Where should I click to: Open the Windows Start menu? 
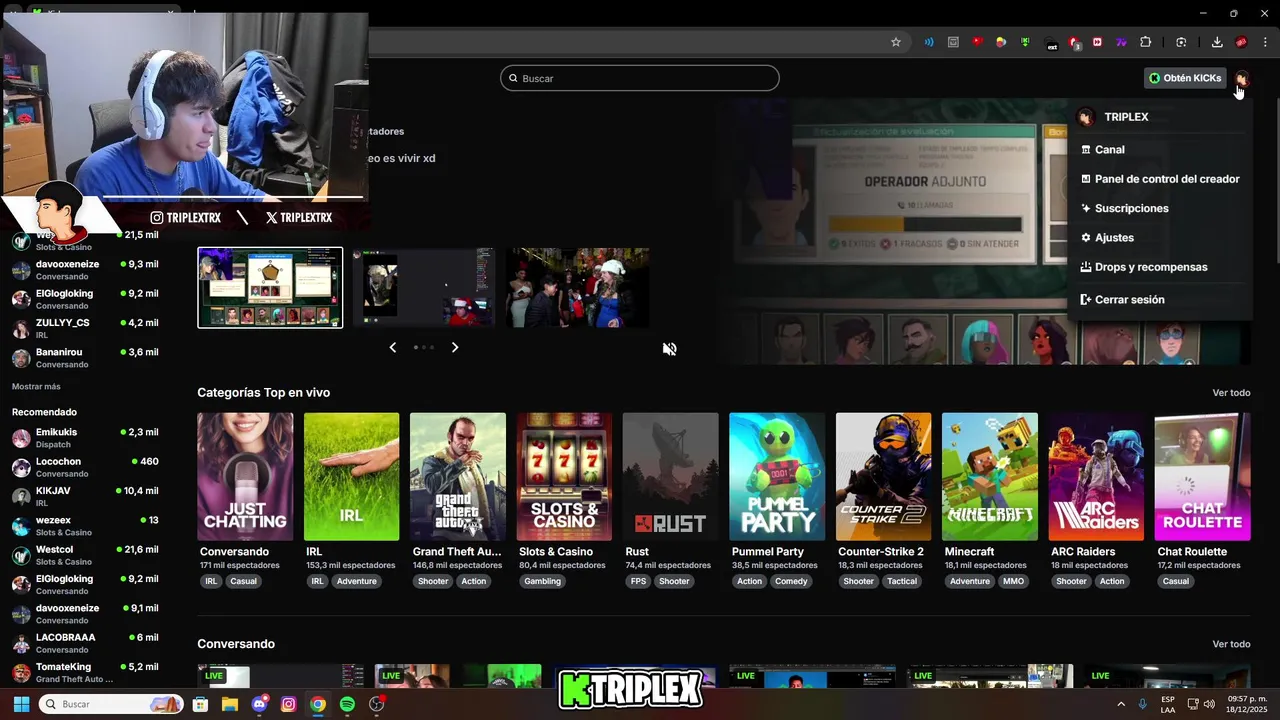point(21,704)
